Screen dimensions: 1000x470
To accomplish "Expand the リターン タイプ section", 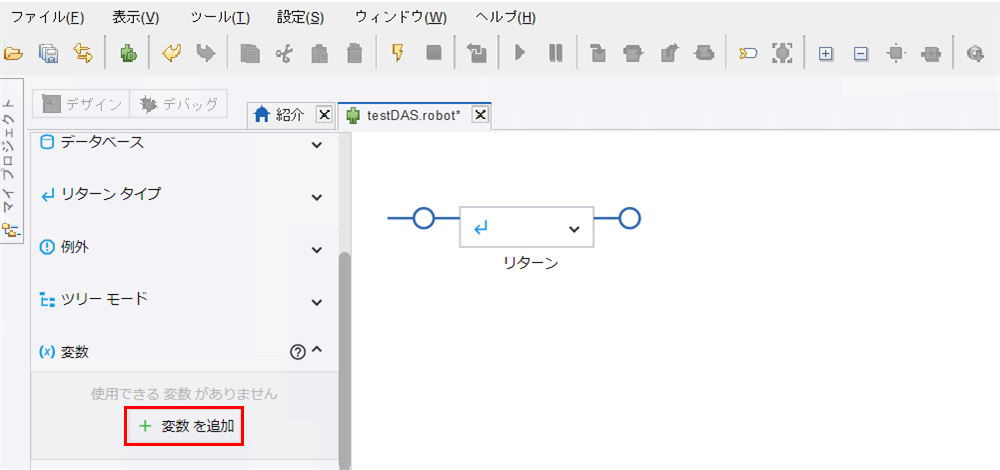I will [316, 197].
